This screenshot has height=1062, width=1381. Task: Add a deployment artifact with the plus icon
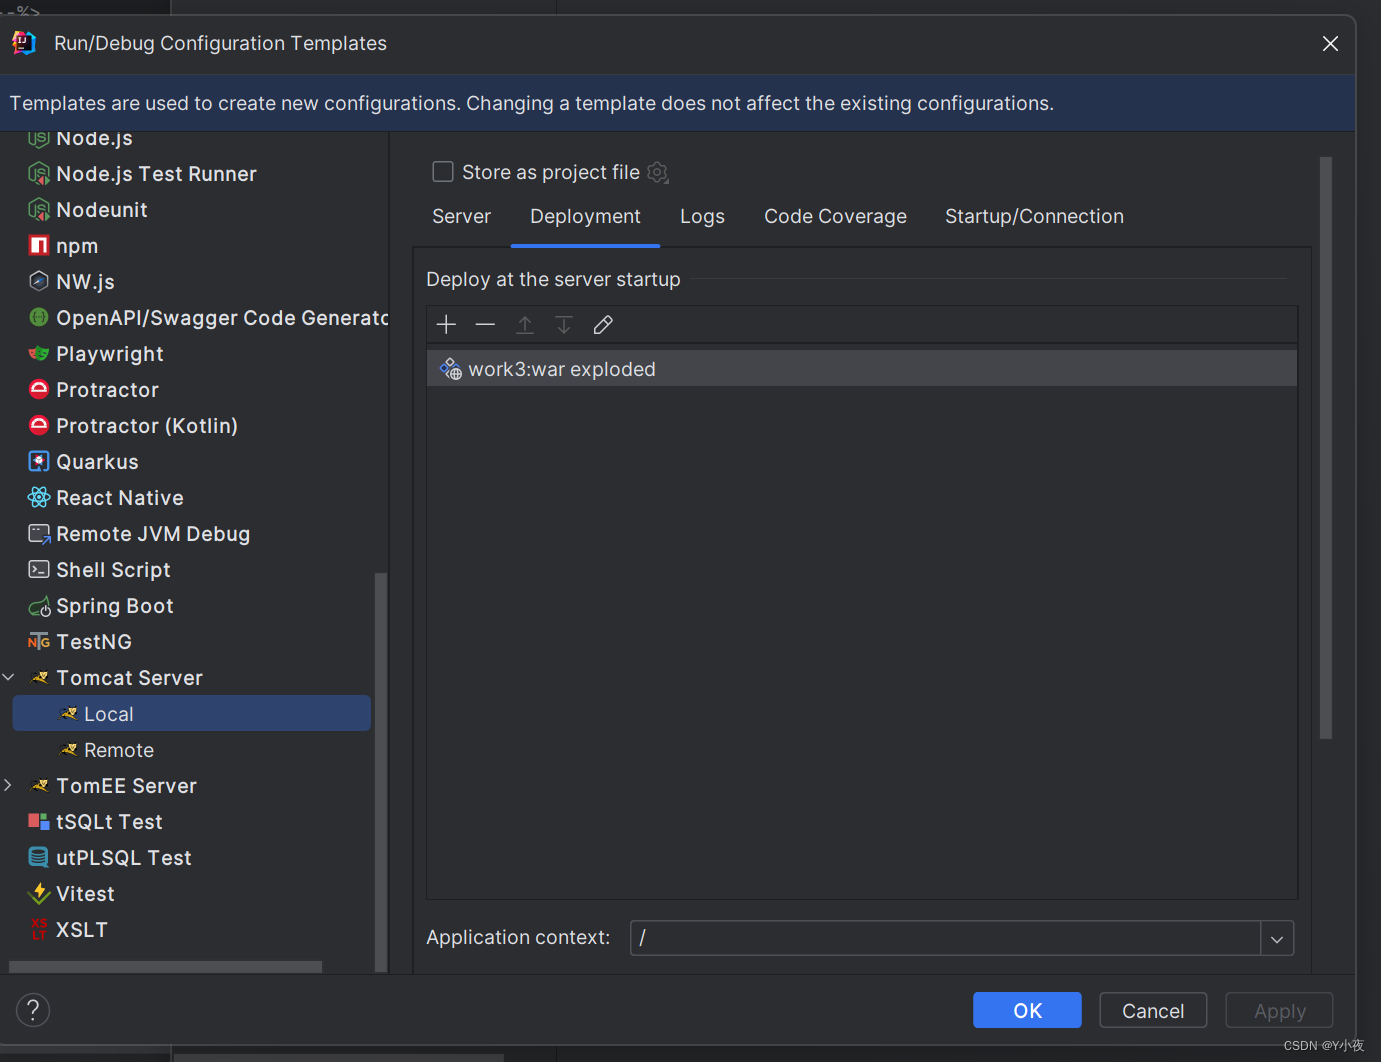(446, 324)
